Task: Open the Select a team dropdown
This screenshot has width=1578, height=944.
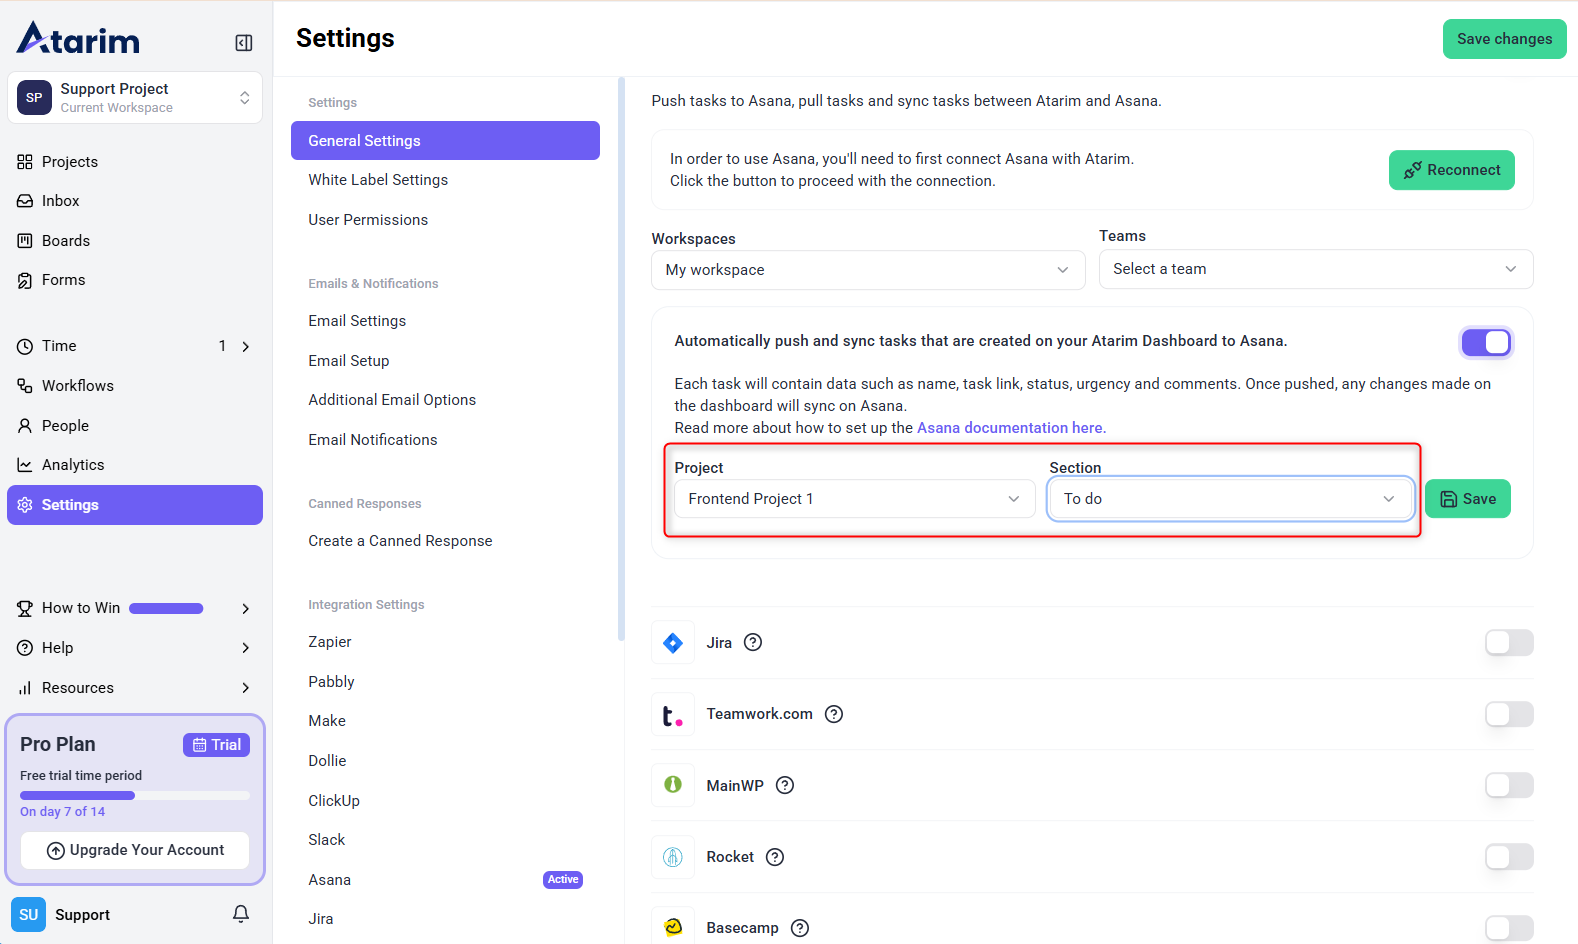Action: pos(1315,269)
